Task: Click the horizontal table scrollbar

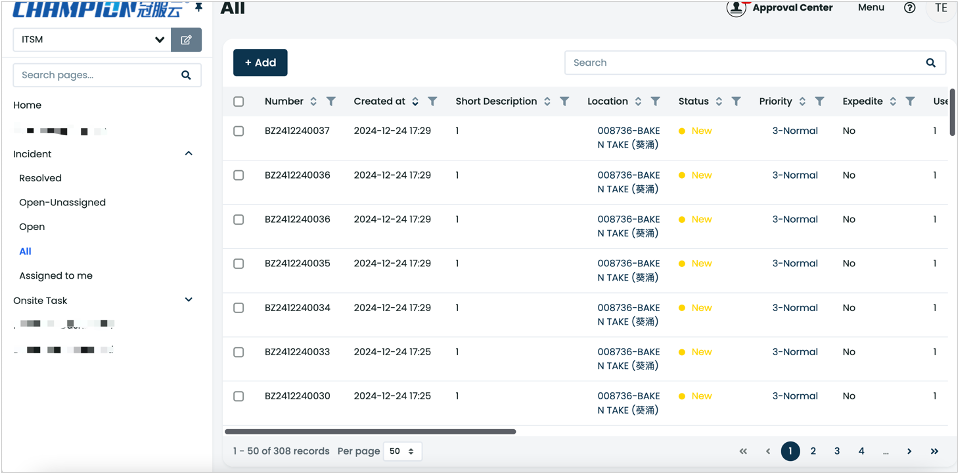Action: click(370, 431)
